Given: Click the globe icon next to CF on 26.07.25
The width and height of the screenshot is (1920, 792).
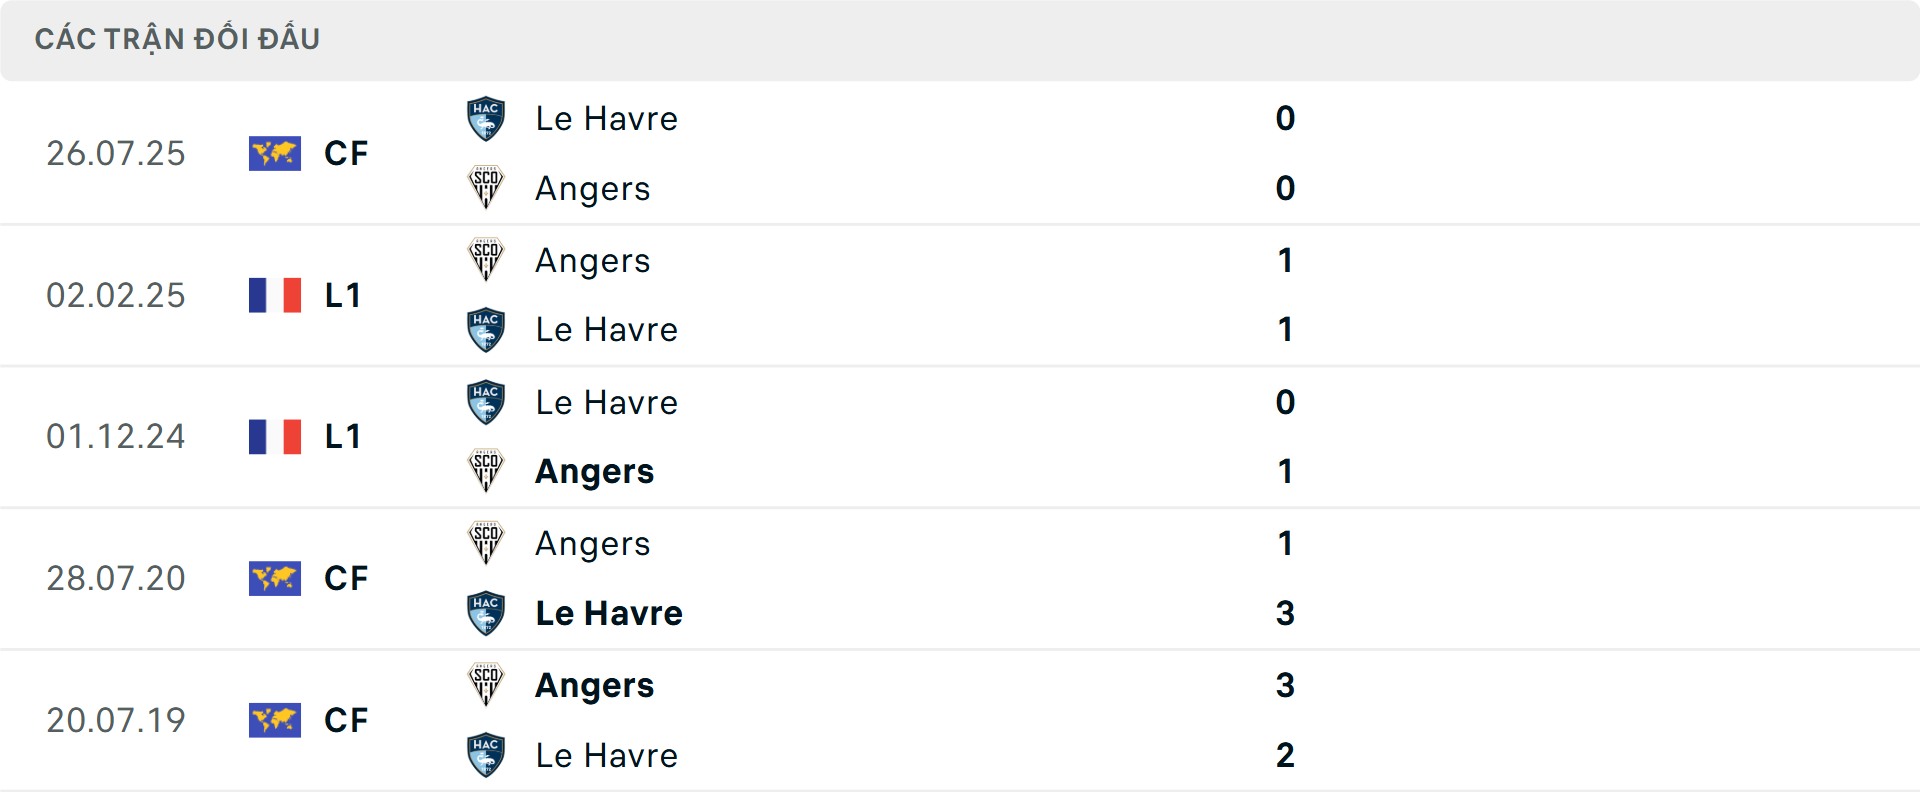Looking at the screenshot, I should click(x=274, y=153).
